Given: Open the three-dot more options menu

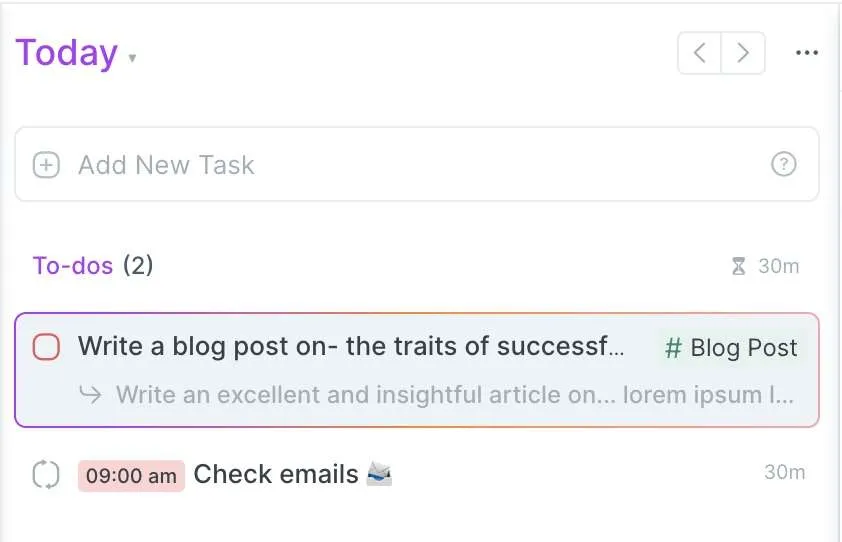Looking at the screenshot, I should pos(807,53).
